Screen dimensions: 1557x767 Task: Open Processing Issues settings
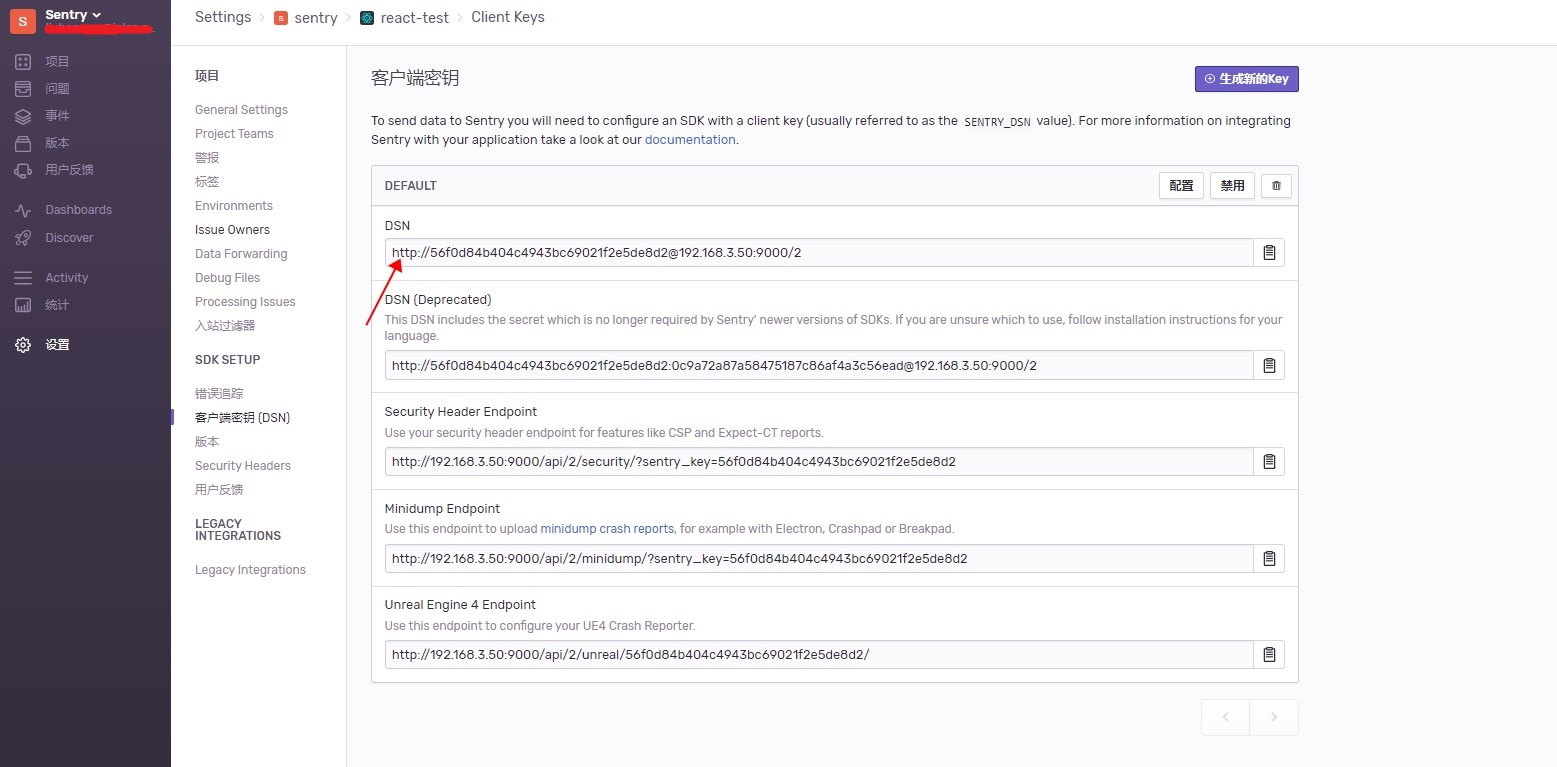coord(245,302)
